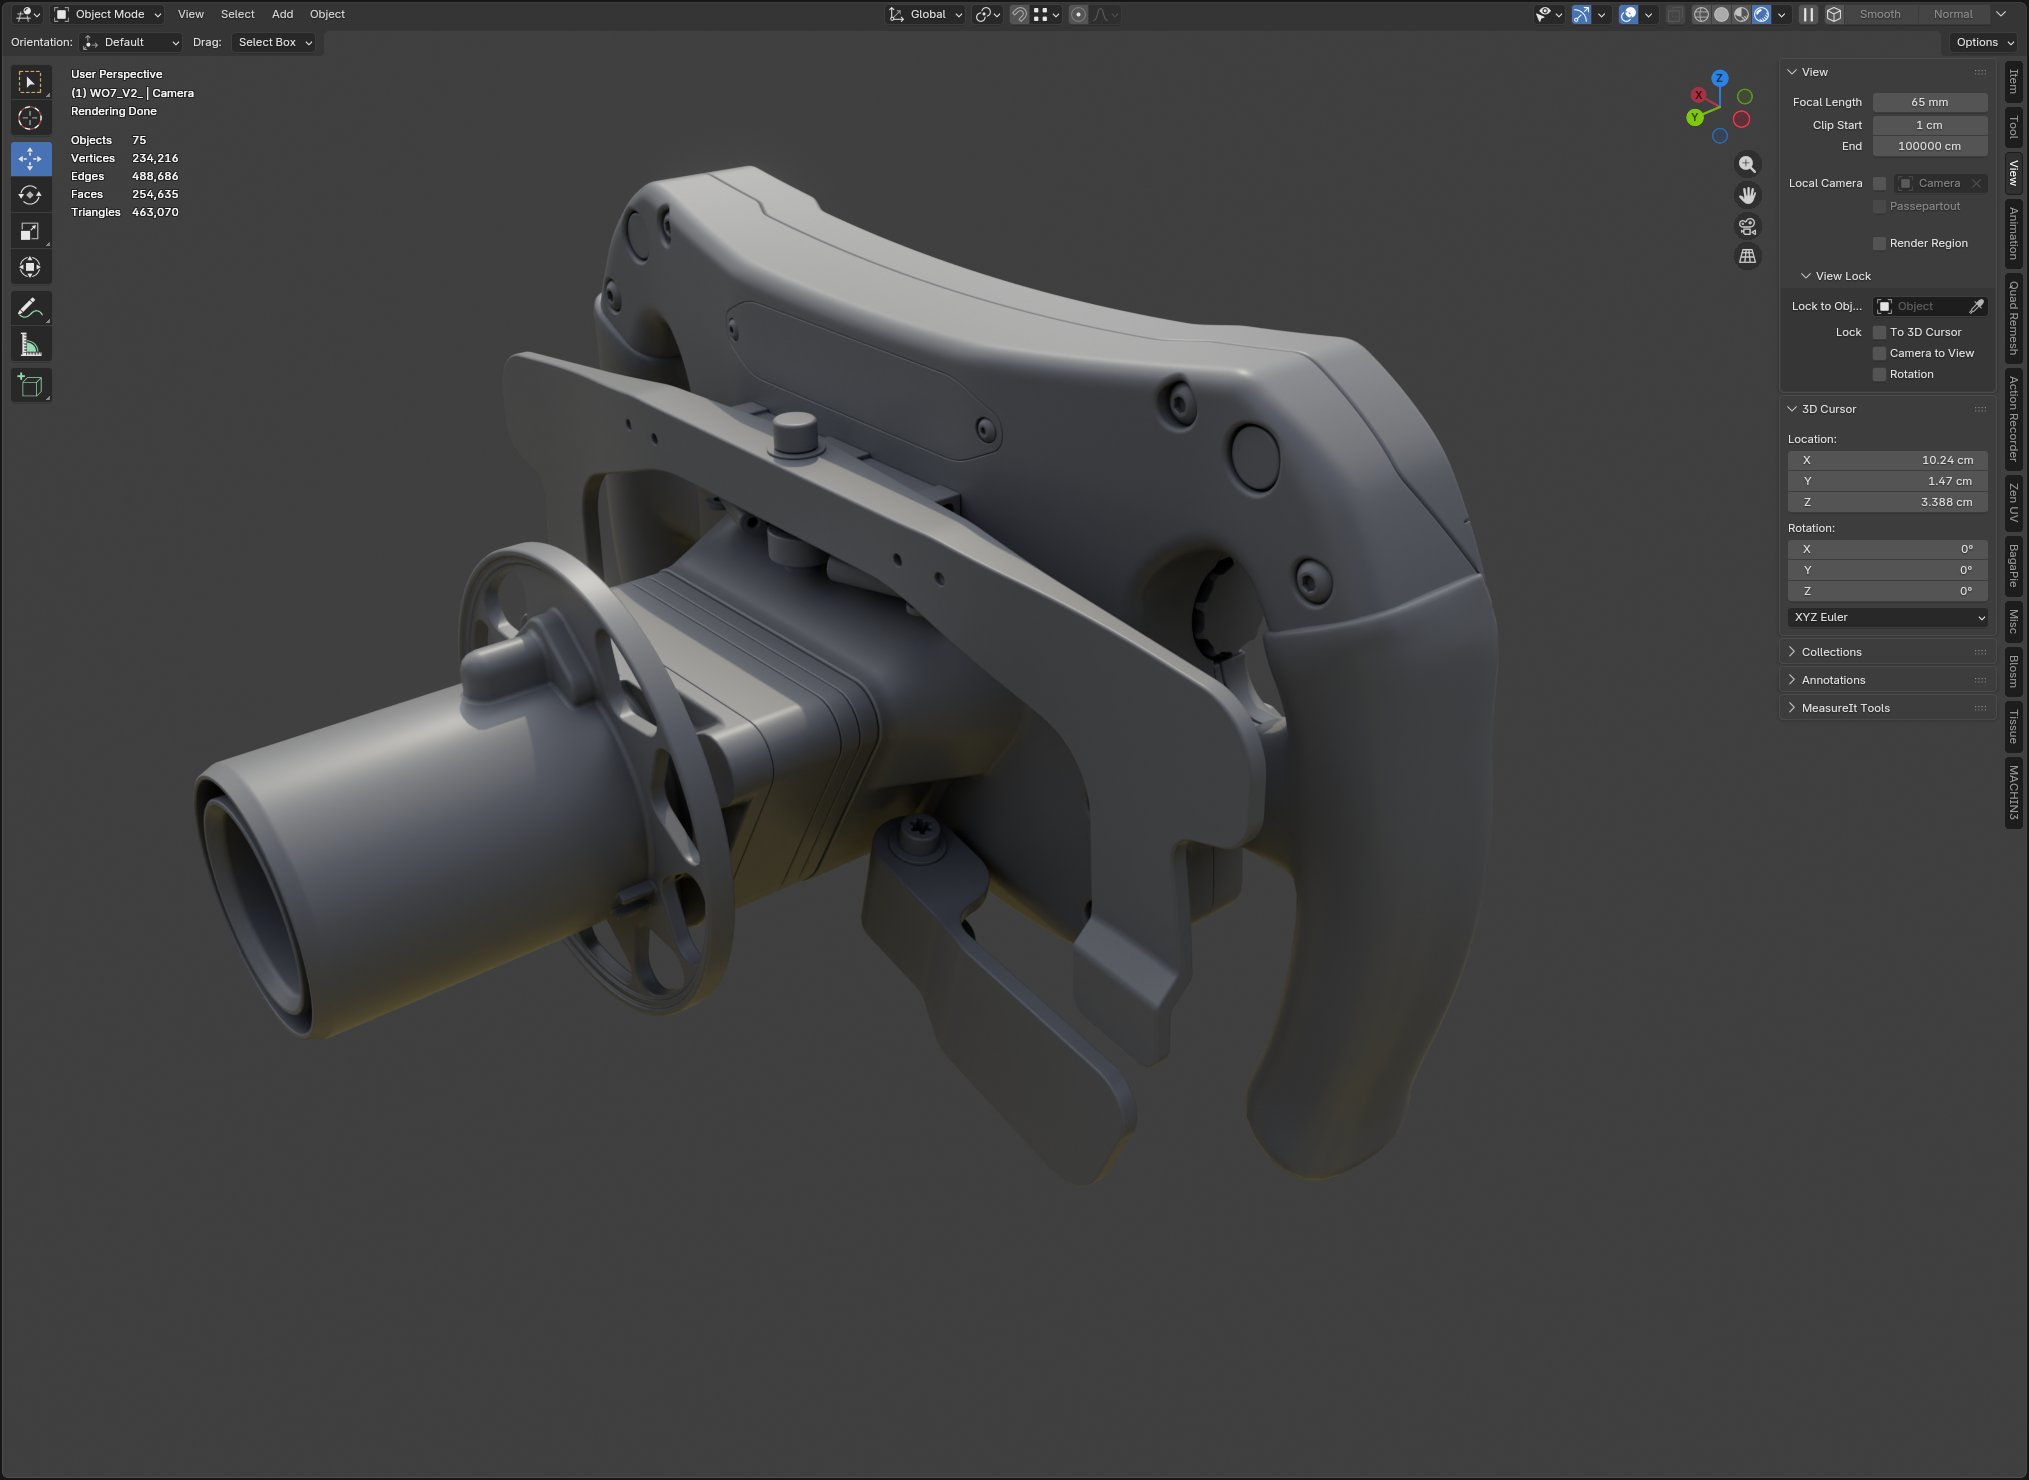Activate the Rotate tool
The width and height of the screenshot is (2029, 1480).
point(30,195)
